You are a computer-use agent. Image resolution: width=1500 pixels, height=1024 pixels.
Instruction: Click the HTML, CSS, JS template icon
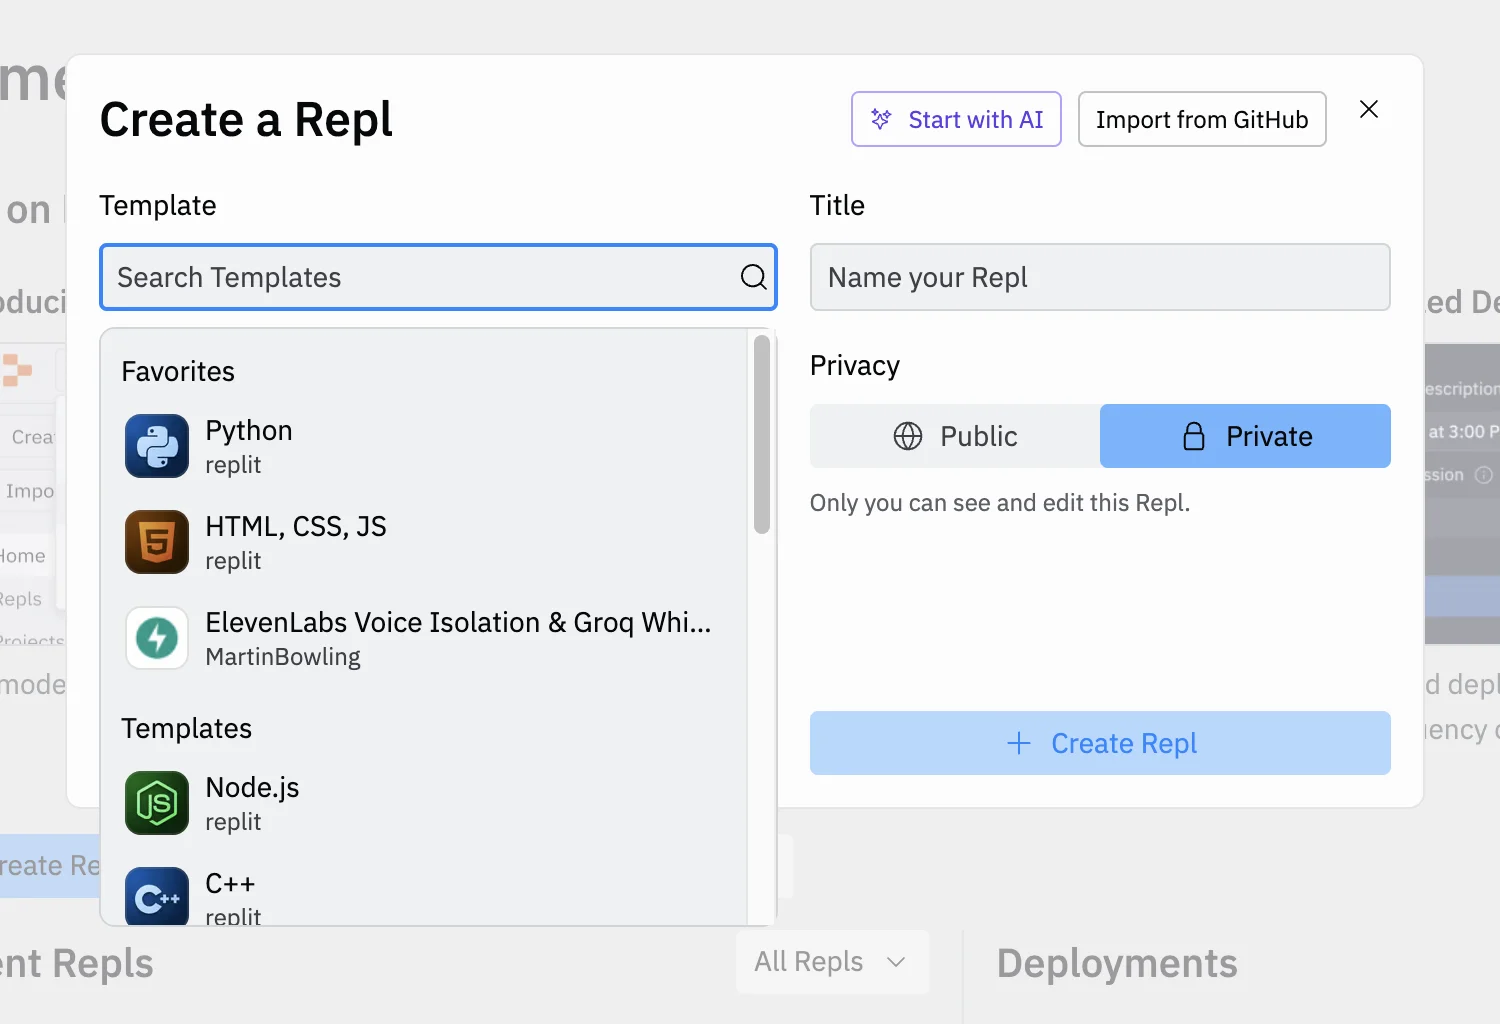[x=157, y=542]
